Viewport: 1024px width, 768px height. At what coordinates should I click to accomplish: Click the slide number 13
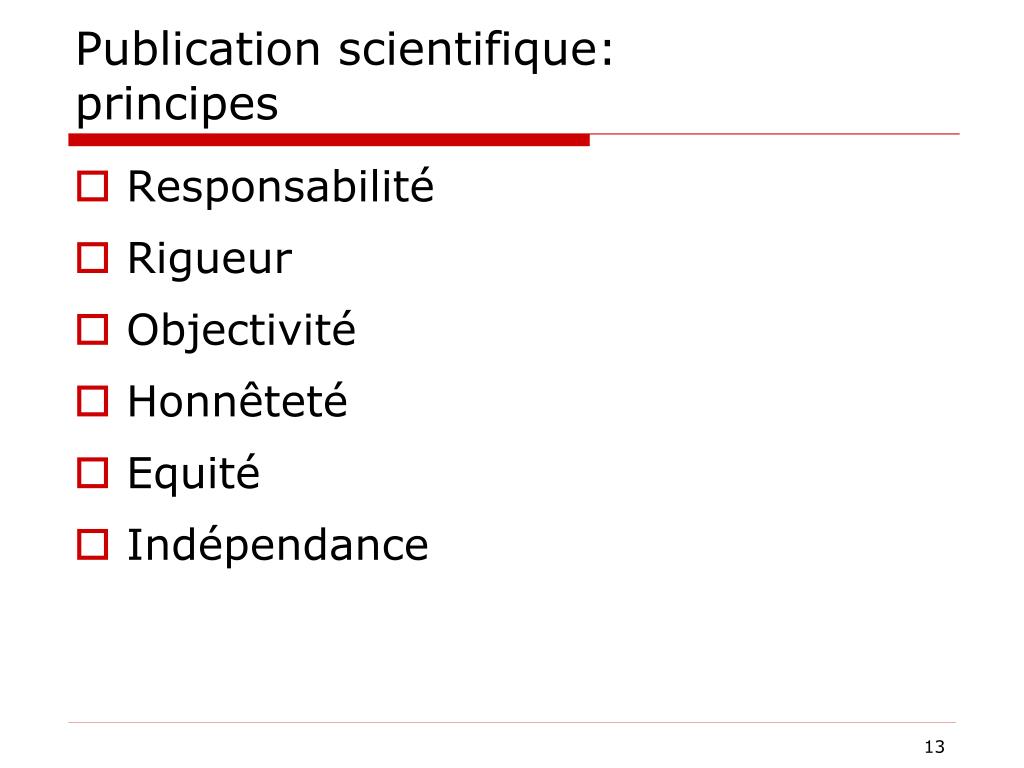click(935, 746)
